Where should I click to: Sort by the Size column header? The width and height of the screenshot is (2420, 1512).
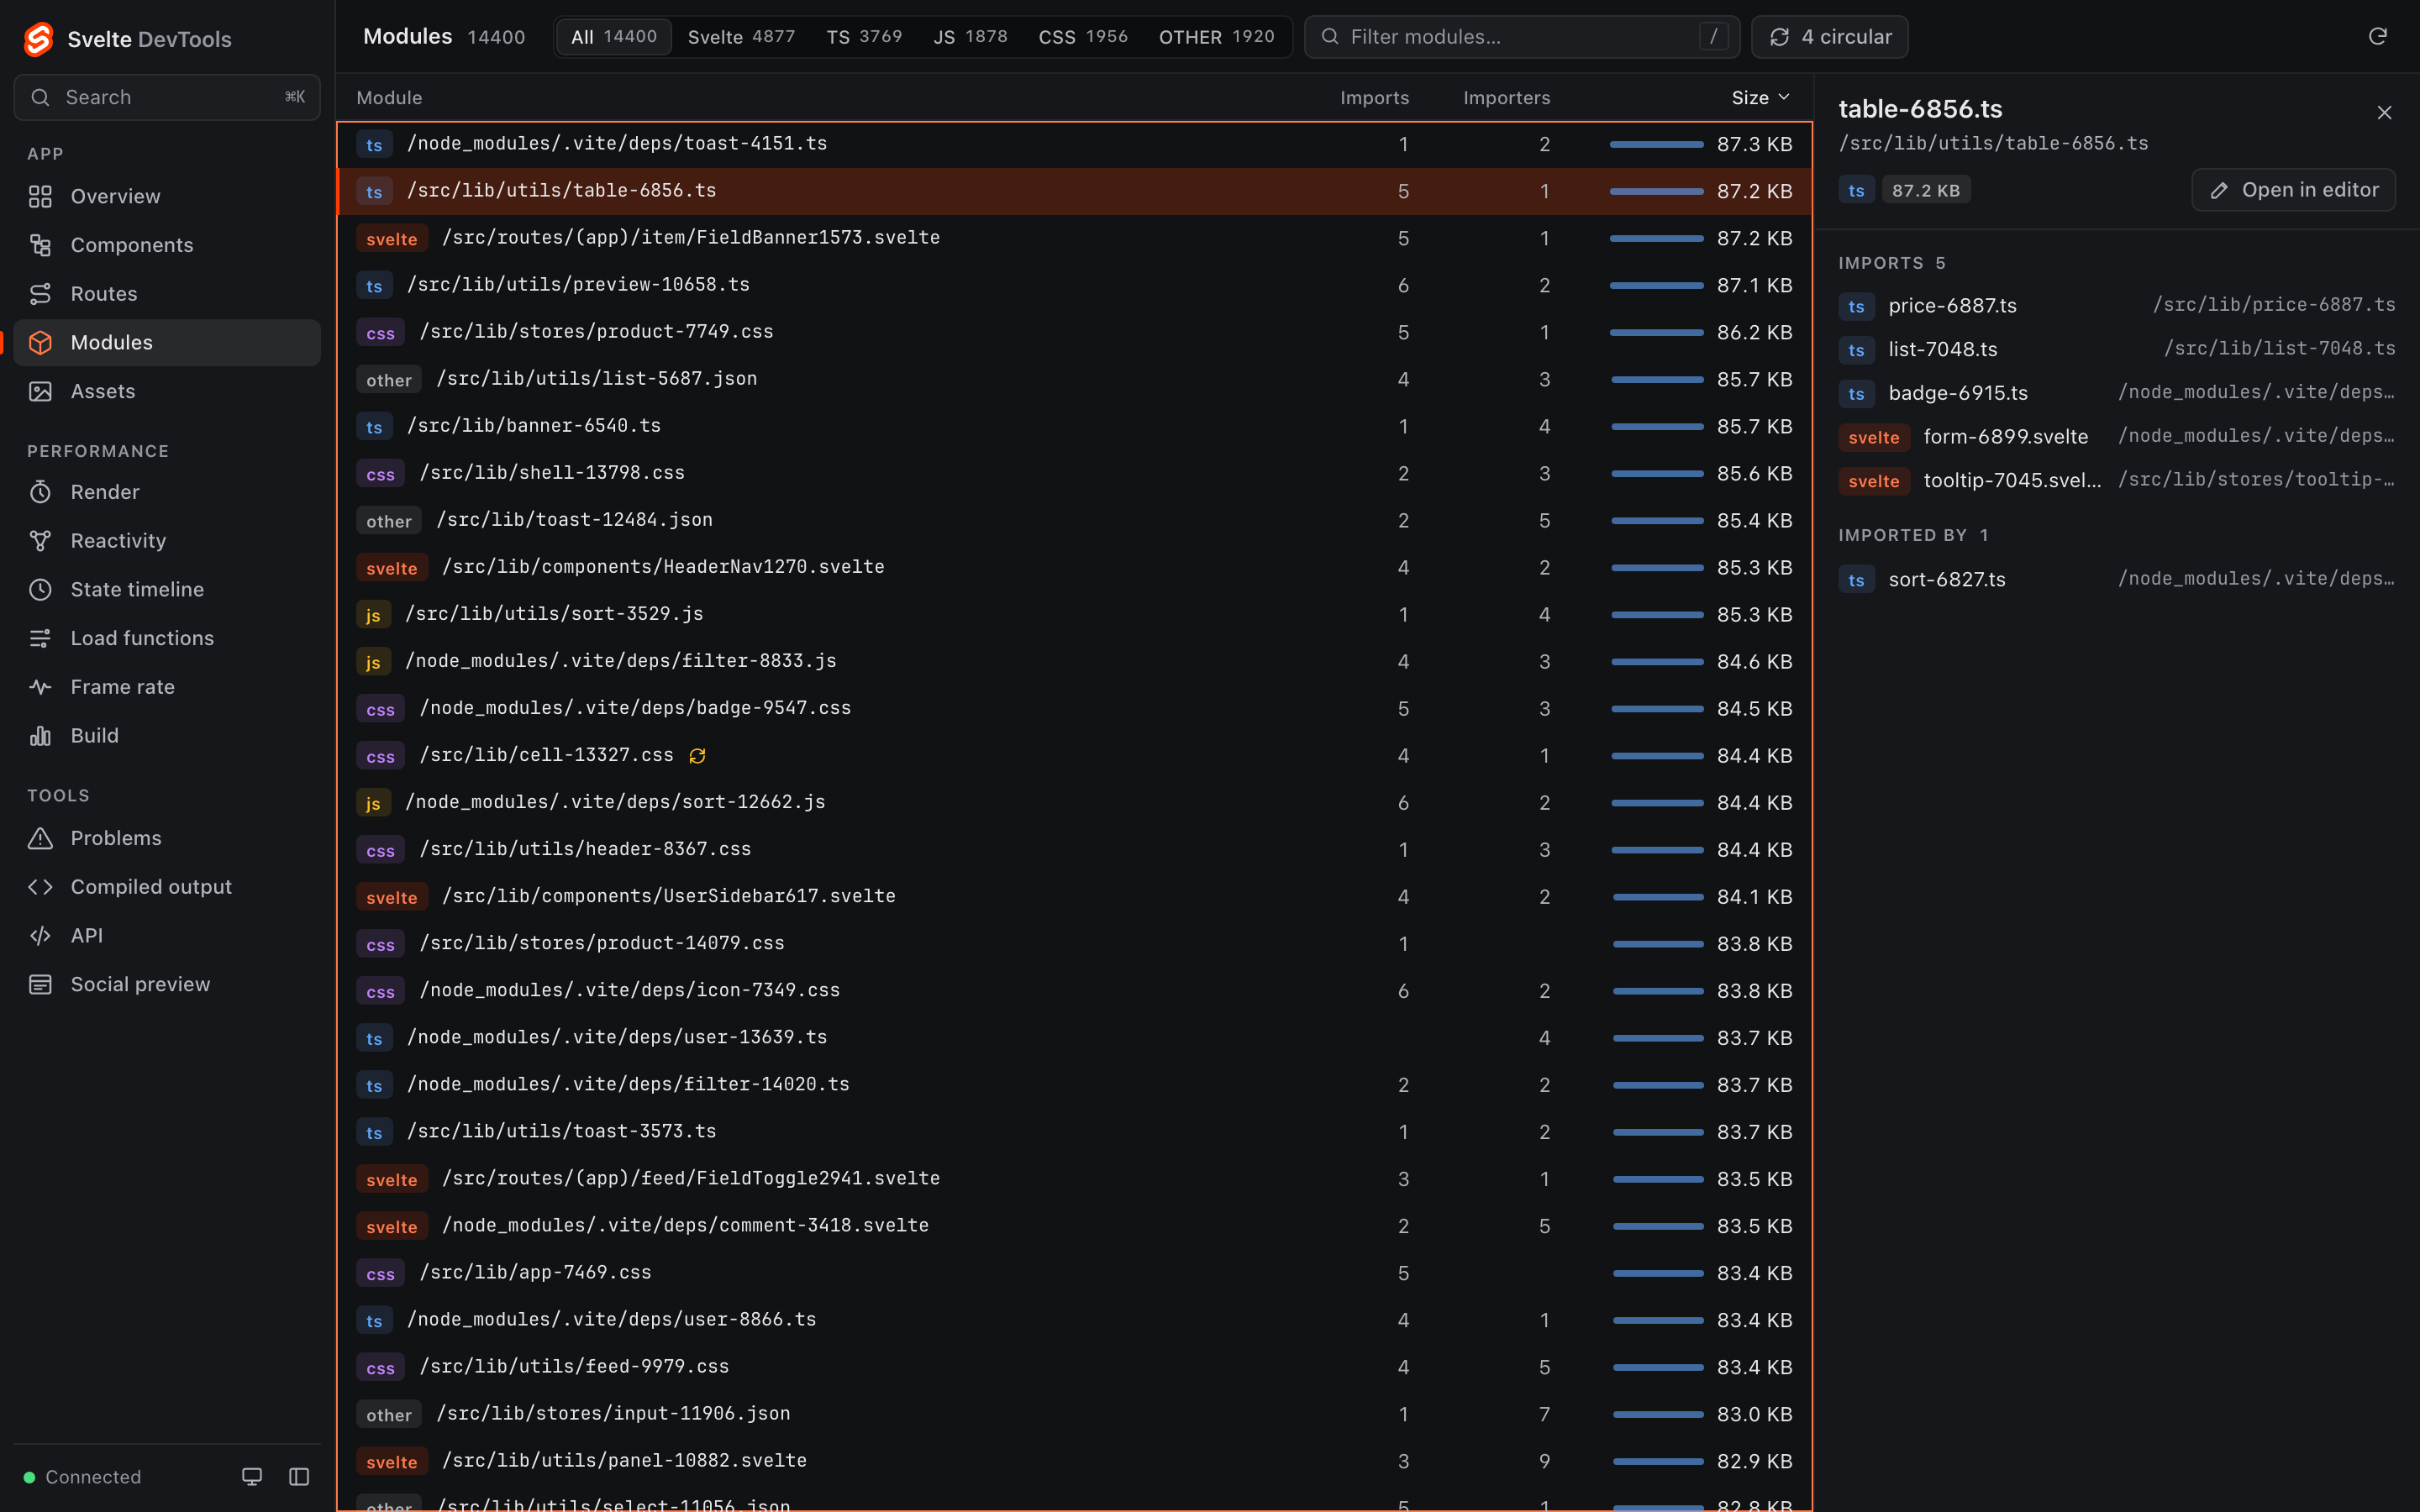tap(1760, 97)
